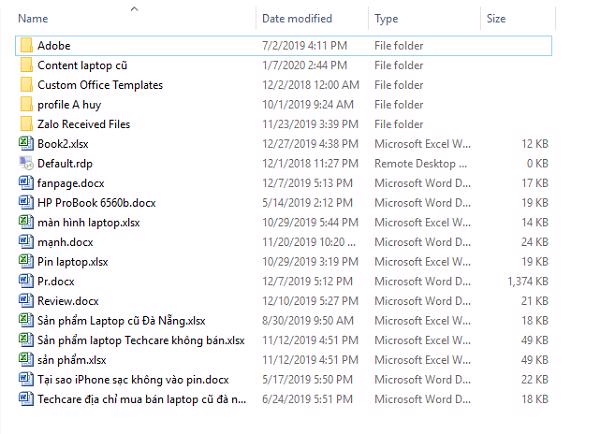Click the Review.docx Word icon

pos(26,300)
